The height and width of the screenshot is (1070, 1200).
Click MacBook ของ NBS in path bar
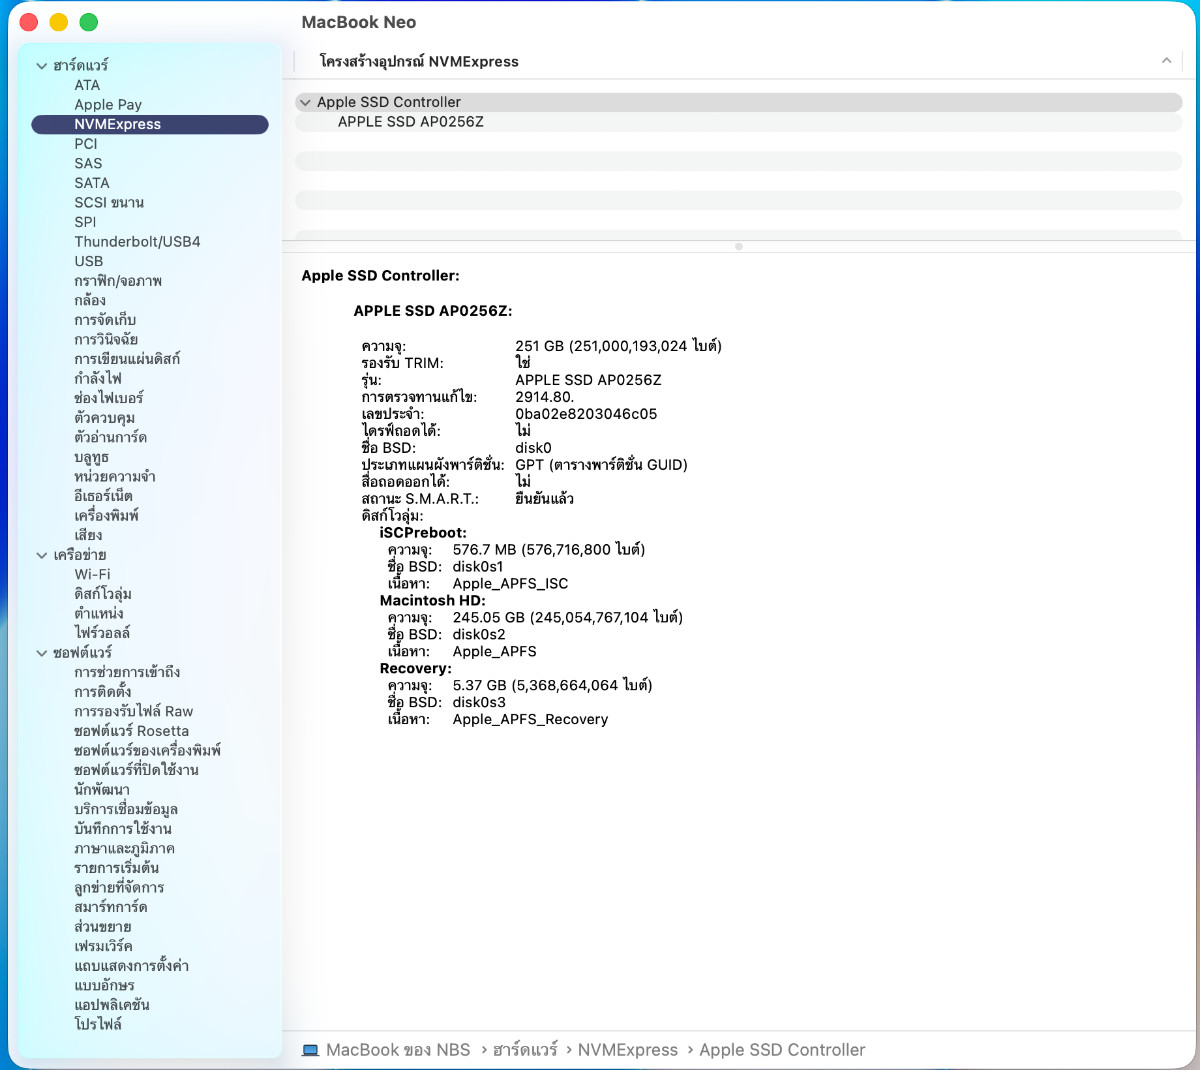pos(398,1050)
